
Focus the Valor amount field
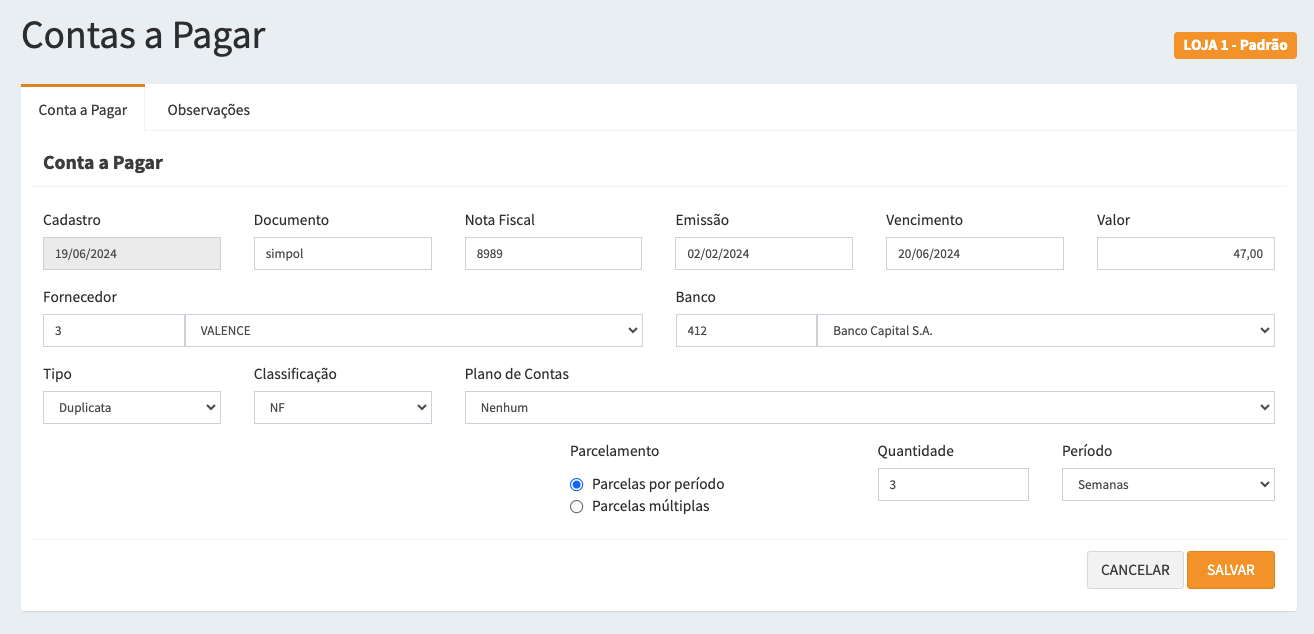click(1185, 254)
